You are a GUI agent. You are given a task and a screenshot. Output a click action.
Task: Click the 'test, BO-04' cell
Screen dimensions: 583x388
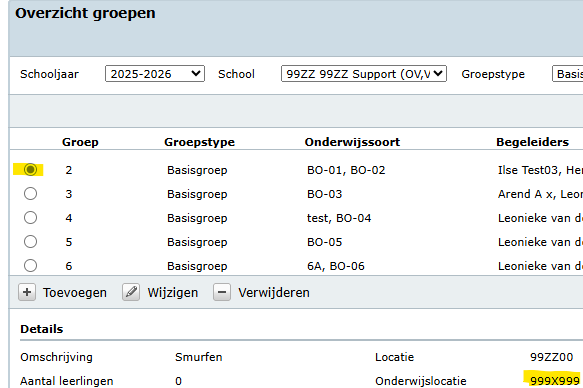(339, 218)
